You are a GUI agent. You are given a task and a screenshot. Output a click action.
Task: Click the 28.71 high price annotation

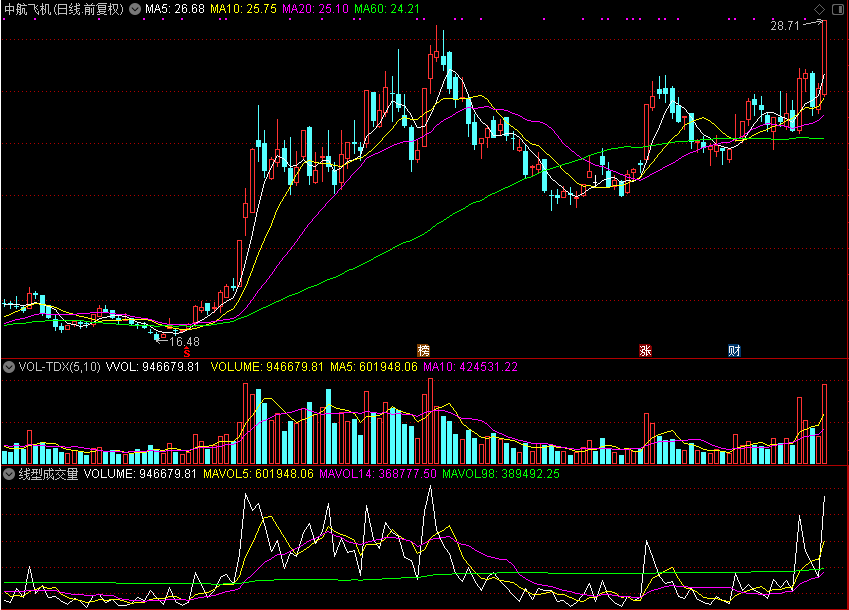785,26
